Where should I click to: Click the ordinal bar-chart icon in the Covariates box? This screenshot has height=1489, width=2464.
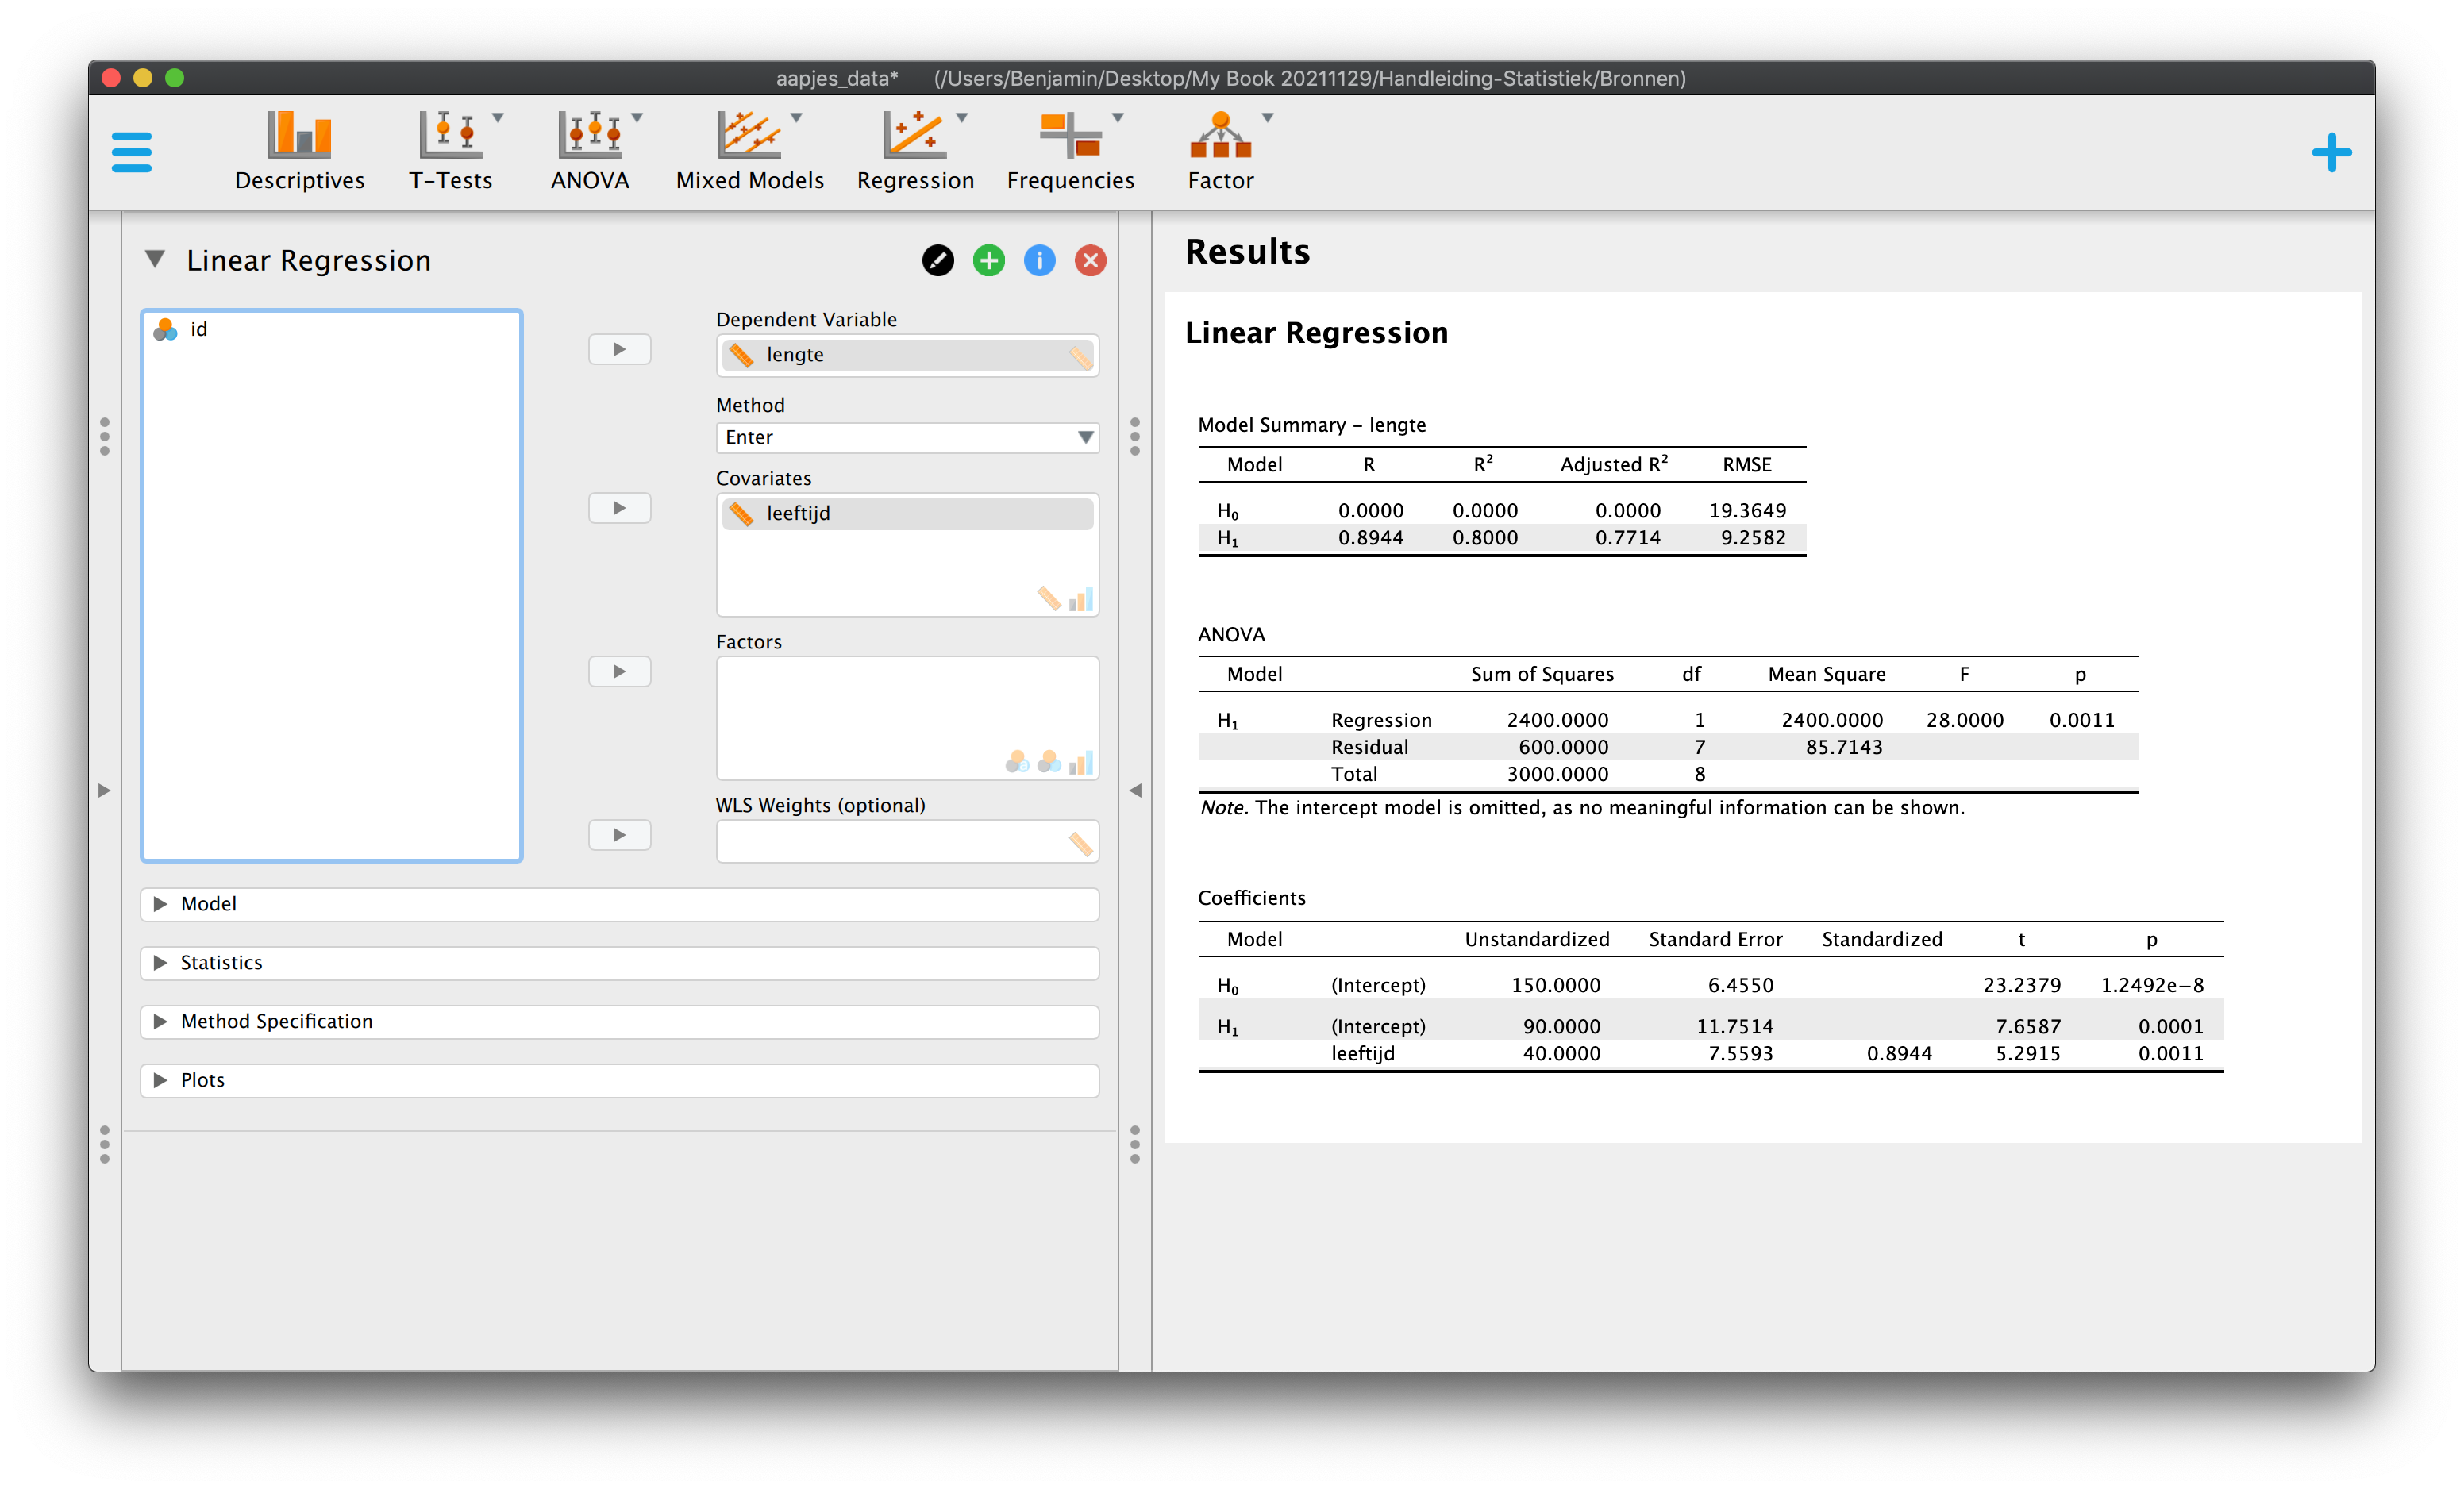pyautogui.click(x=1081, y=599)
